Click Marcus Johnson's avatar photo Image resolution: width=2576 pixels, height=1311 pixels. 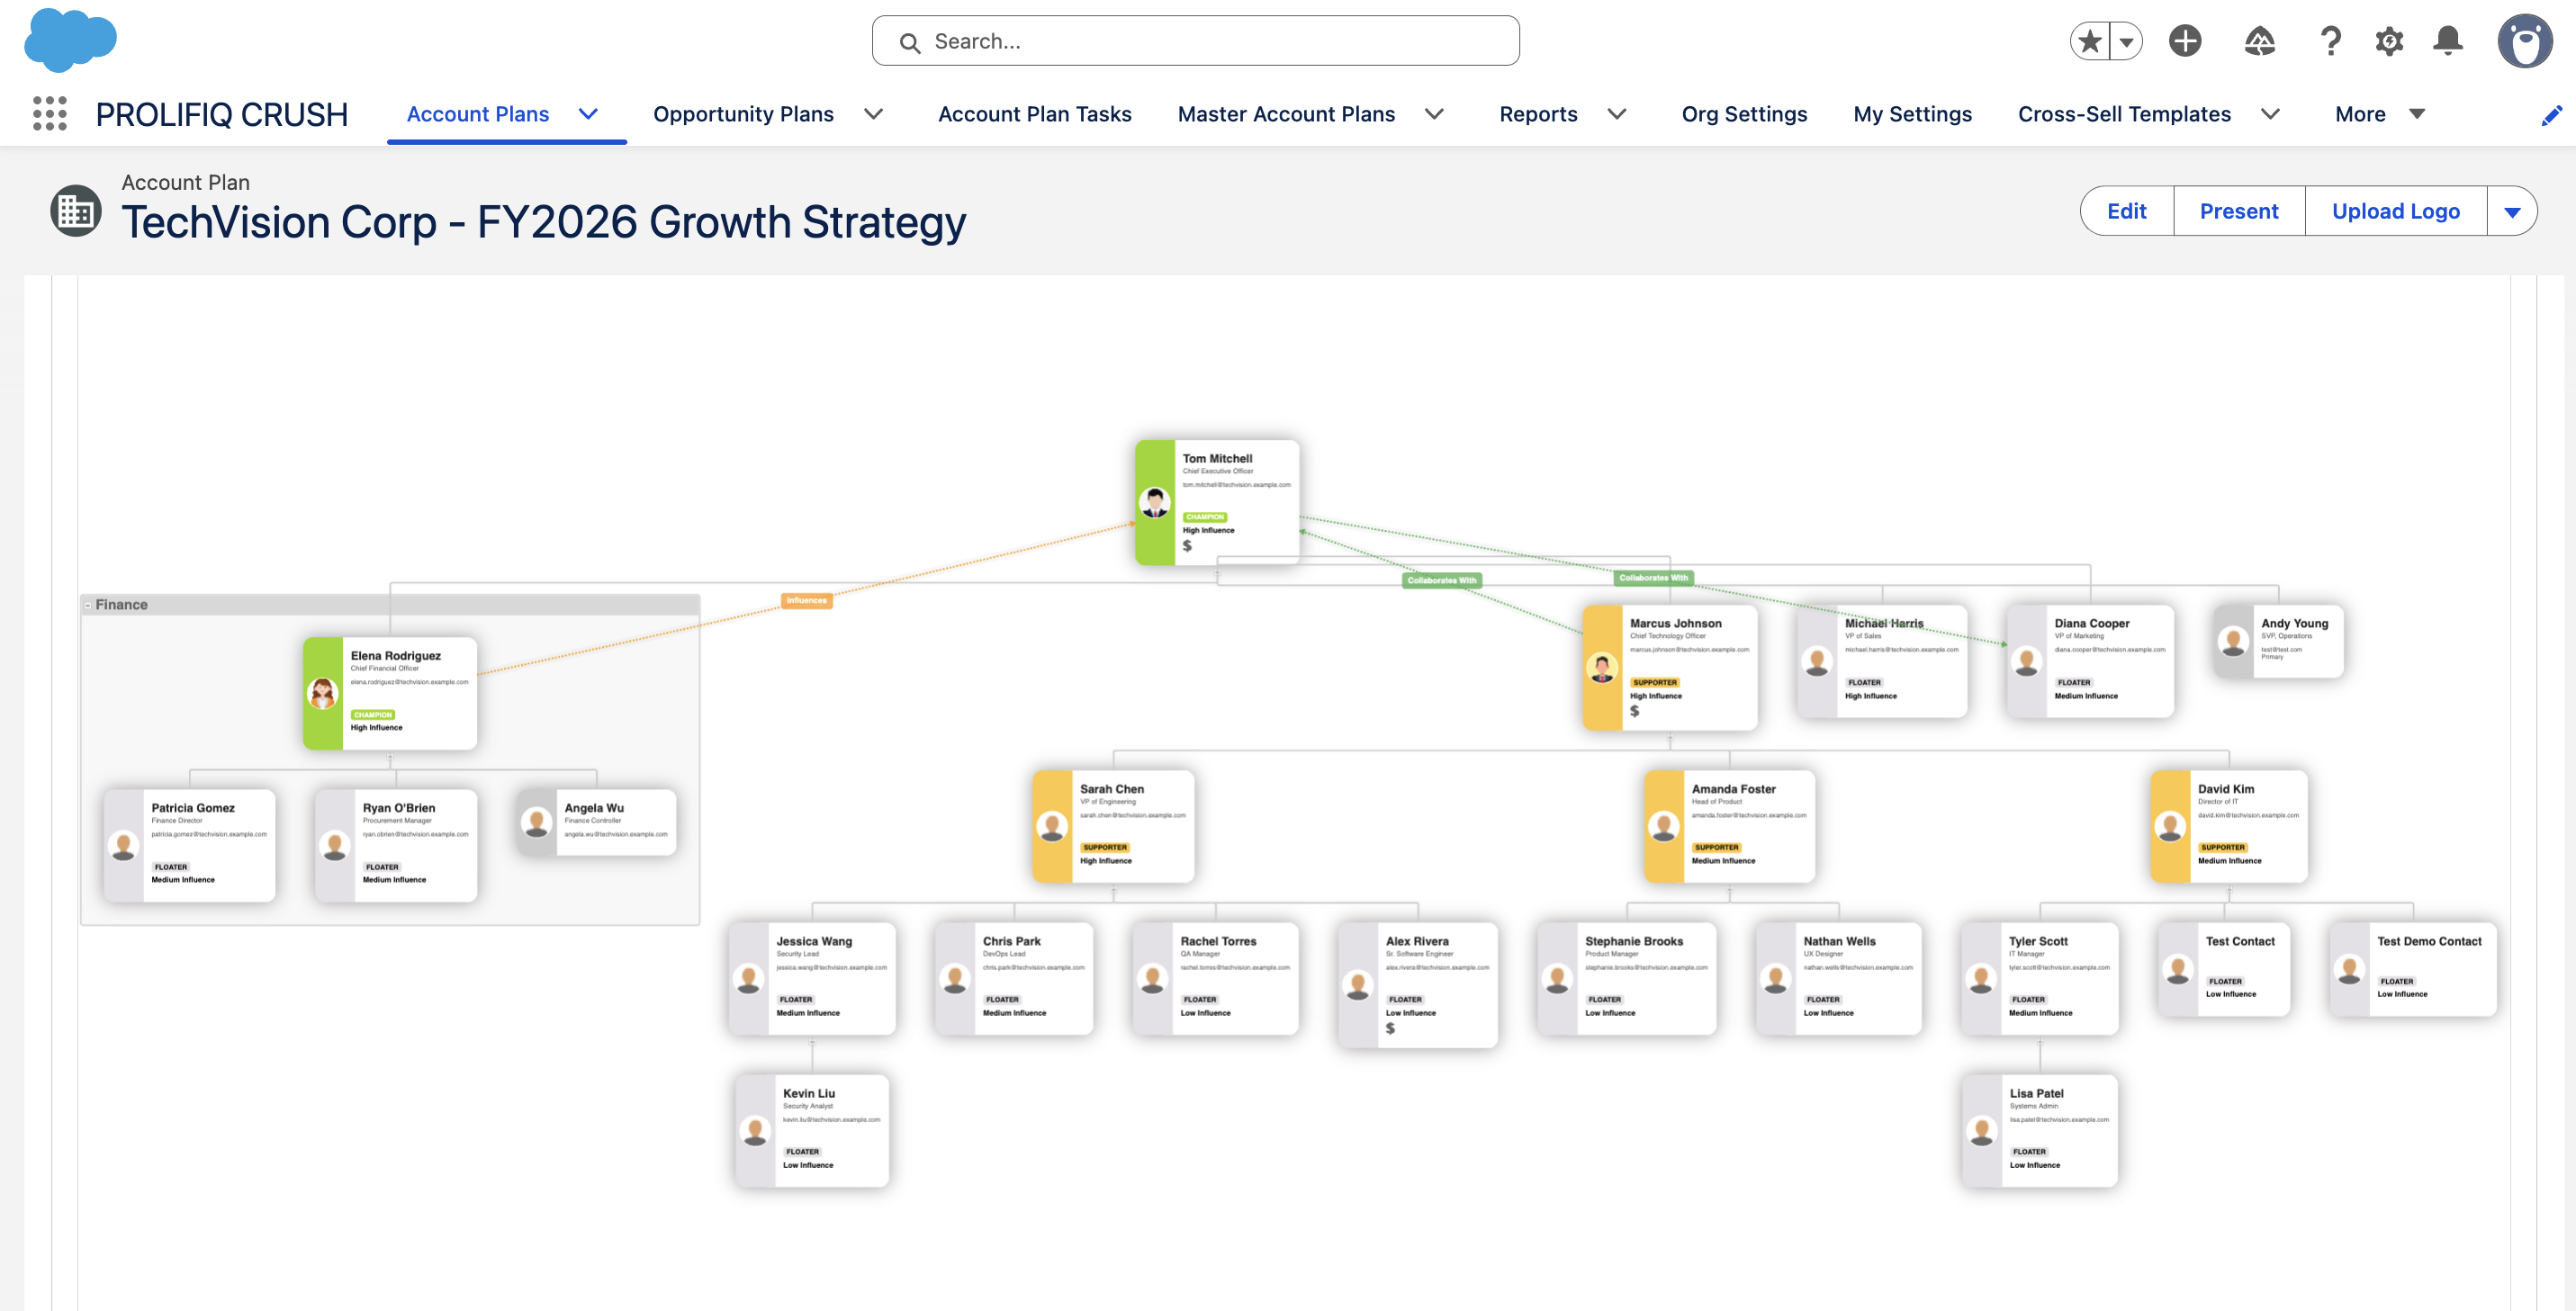coord(1602,667)
